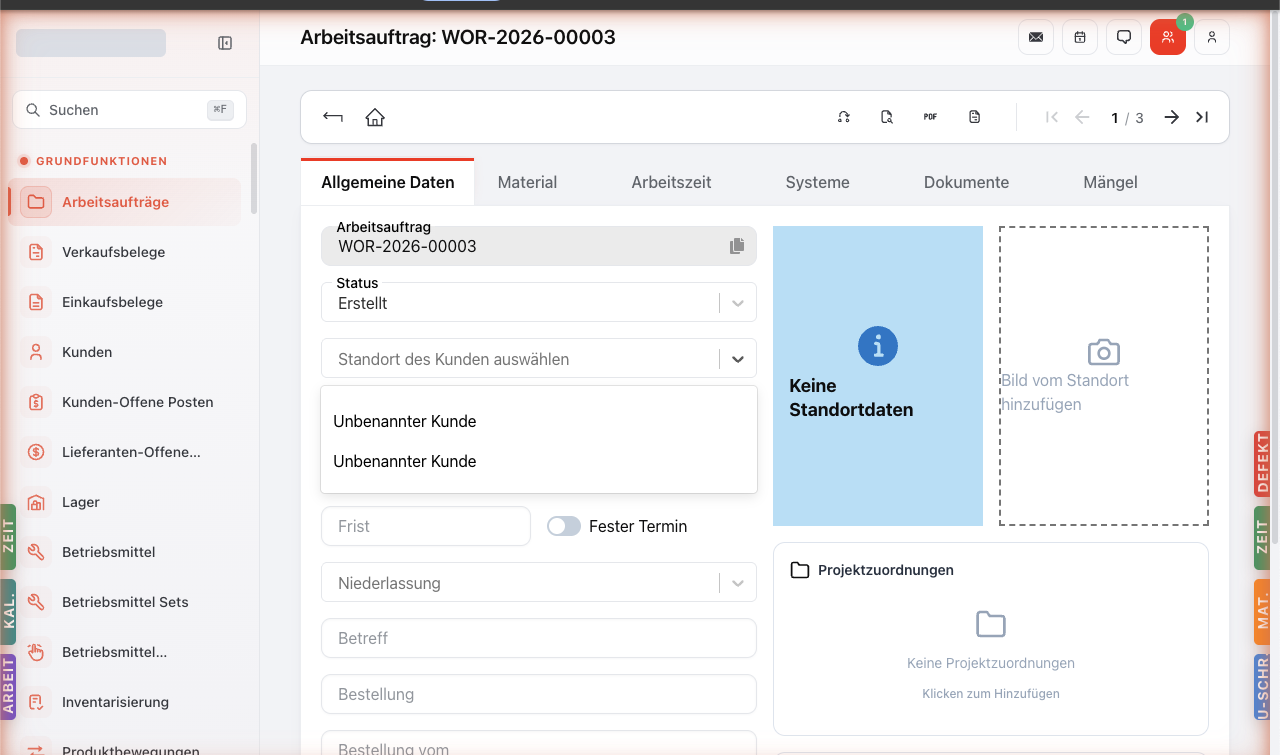Click the Projektzuordnungen folder heading

tap(872, 570)
